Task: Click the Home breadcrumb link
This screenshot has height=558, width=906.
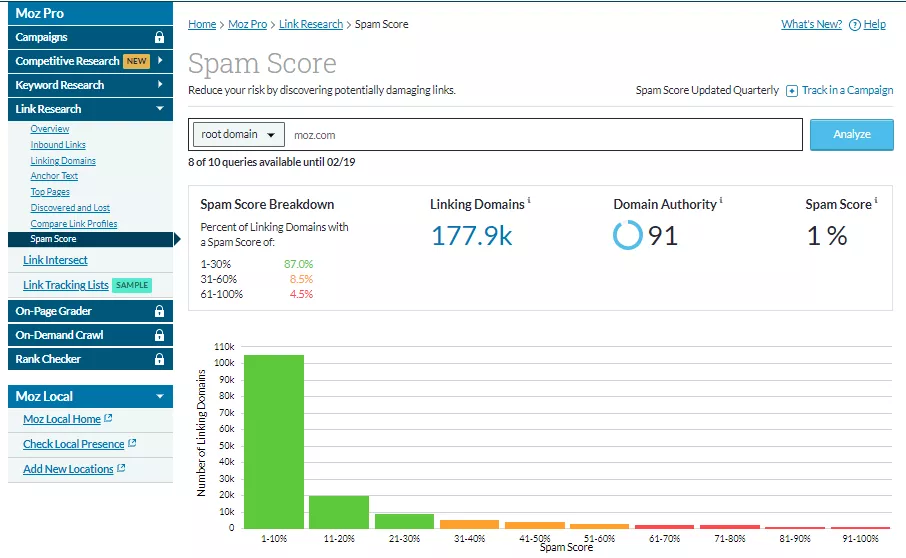Action: [202, 24]
